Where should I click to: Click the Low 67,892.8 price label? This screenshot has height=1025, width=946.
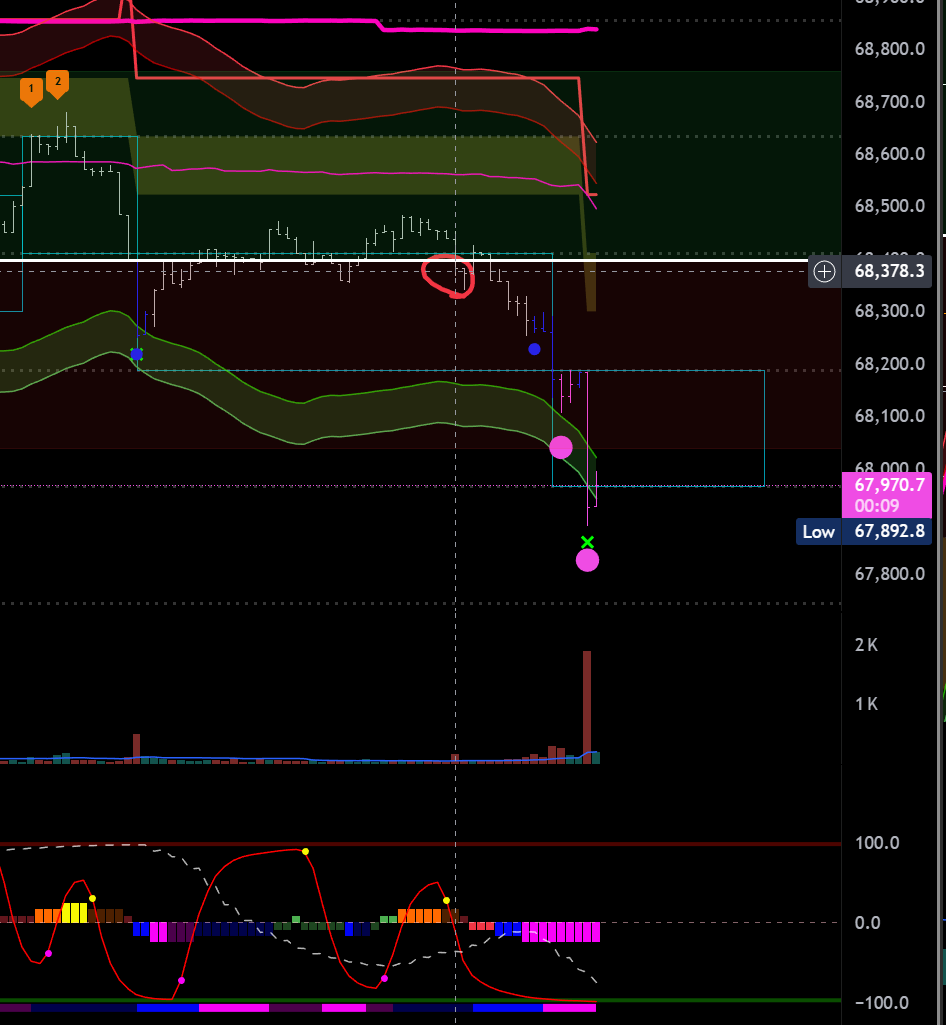tap(864, 531)
